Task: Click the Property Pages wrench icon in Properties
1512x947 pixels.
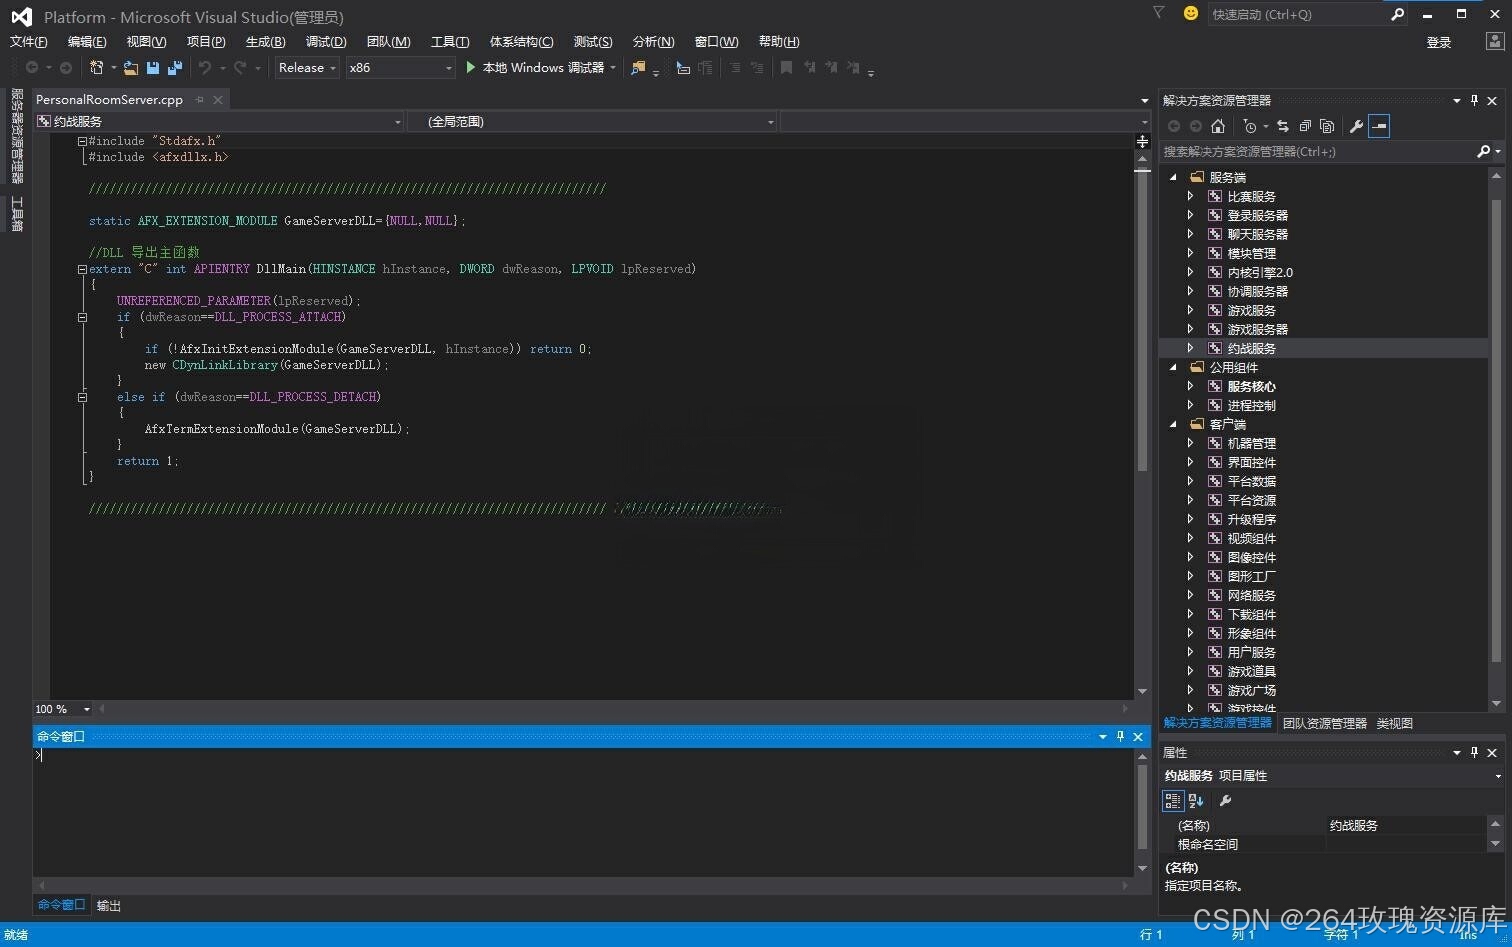Action: point(1225,801)
